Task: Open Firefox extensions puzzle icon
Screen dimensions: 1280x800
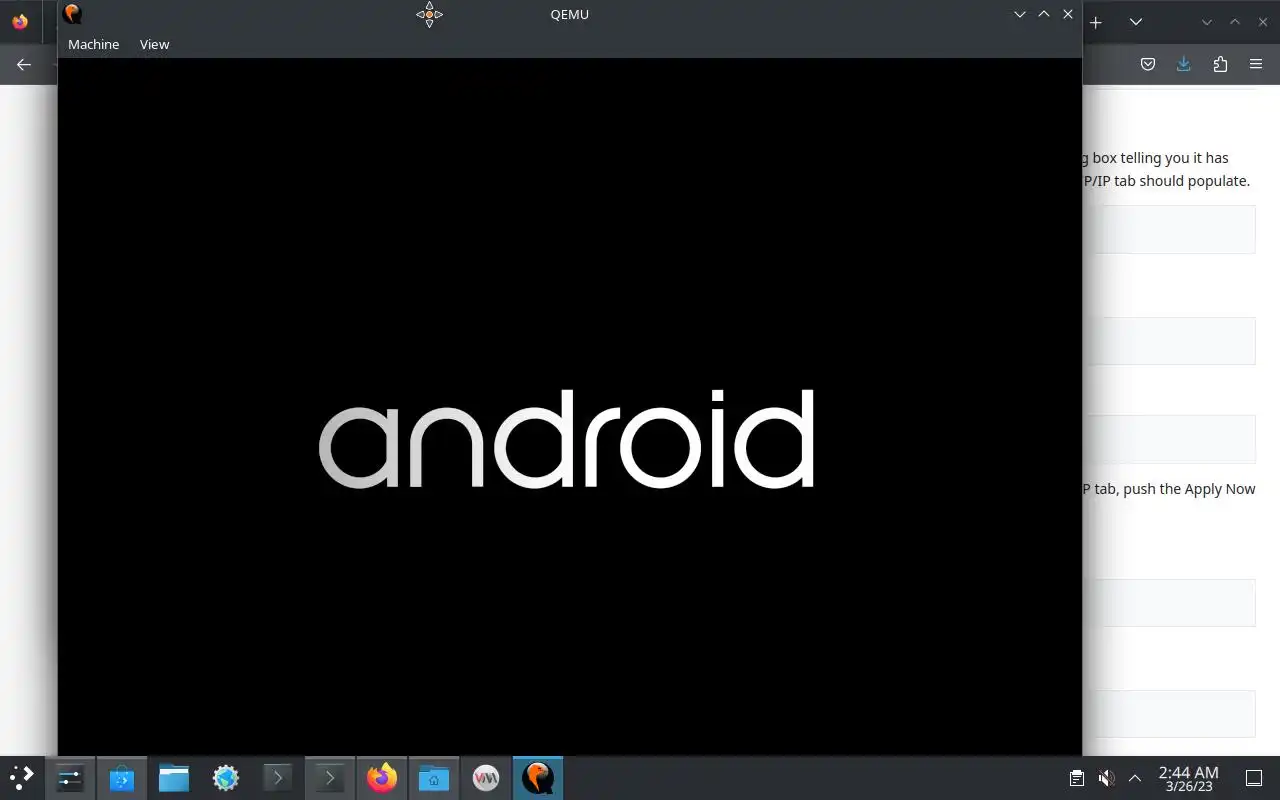Action: tap(1220, 64)
